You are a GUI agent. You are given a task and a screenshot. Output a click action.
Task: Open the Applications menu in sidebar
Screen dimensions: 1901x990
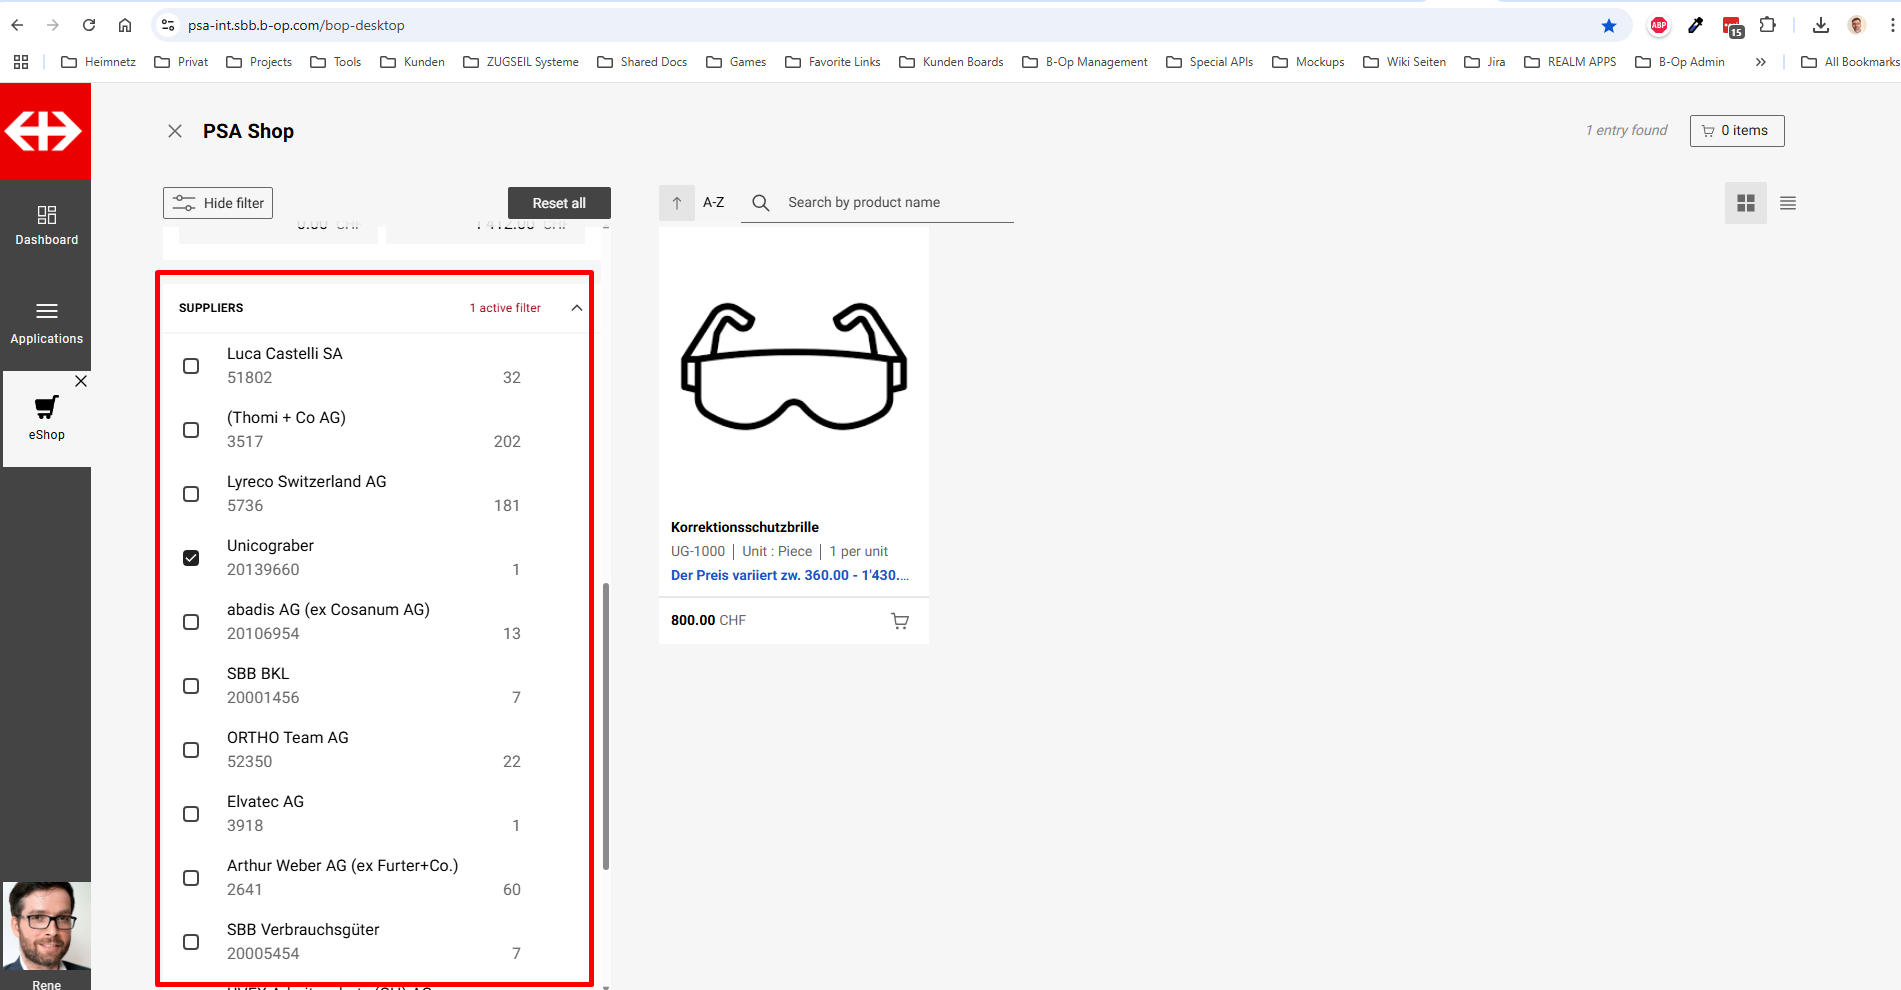tap(46, 323)
